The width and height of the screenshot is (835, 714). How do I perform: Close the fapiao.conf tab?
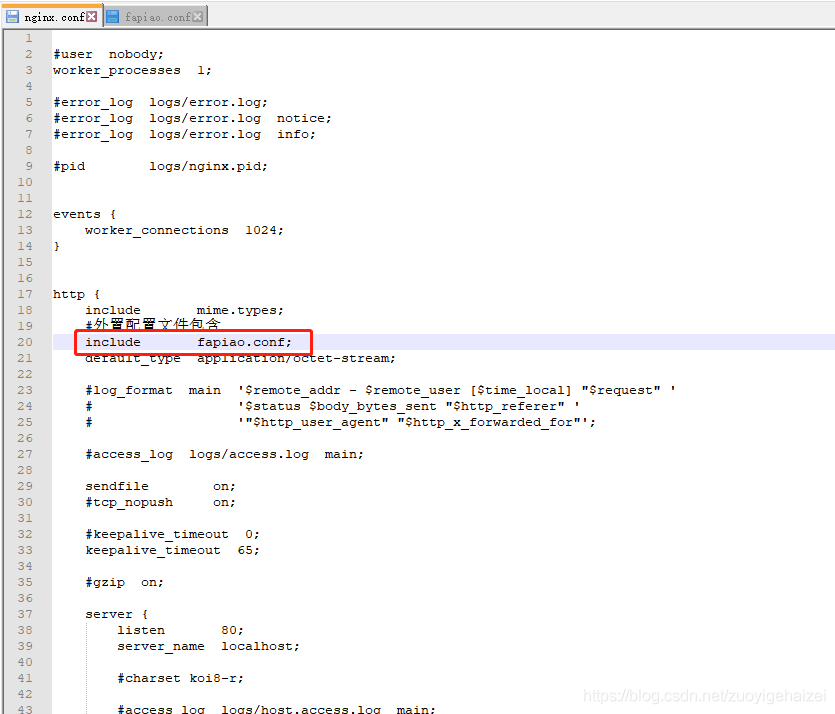point(198,17)
